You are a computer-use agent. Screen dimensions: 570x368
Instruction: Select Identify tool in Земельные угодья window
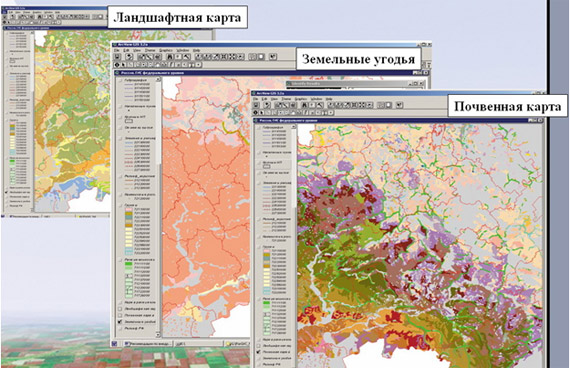(117, 65)
